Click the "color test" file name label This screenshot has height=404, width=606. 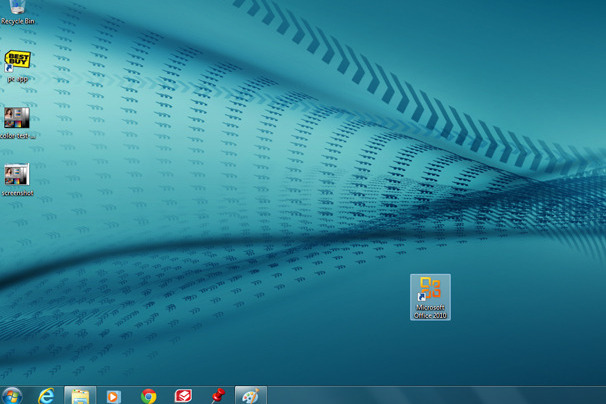(18, 135)
